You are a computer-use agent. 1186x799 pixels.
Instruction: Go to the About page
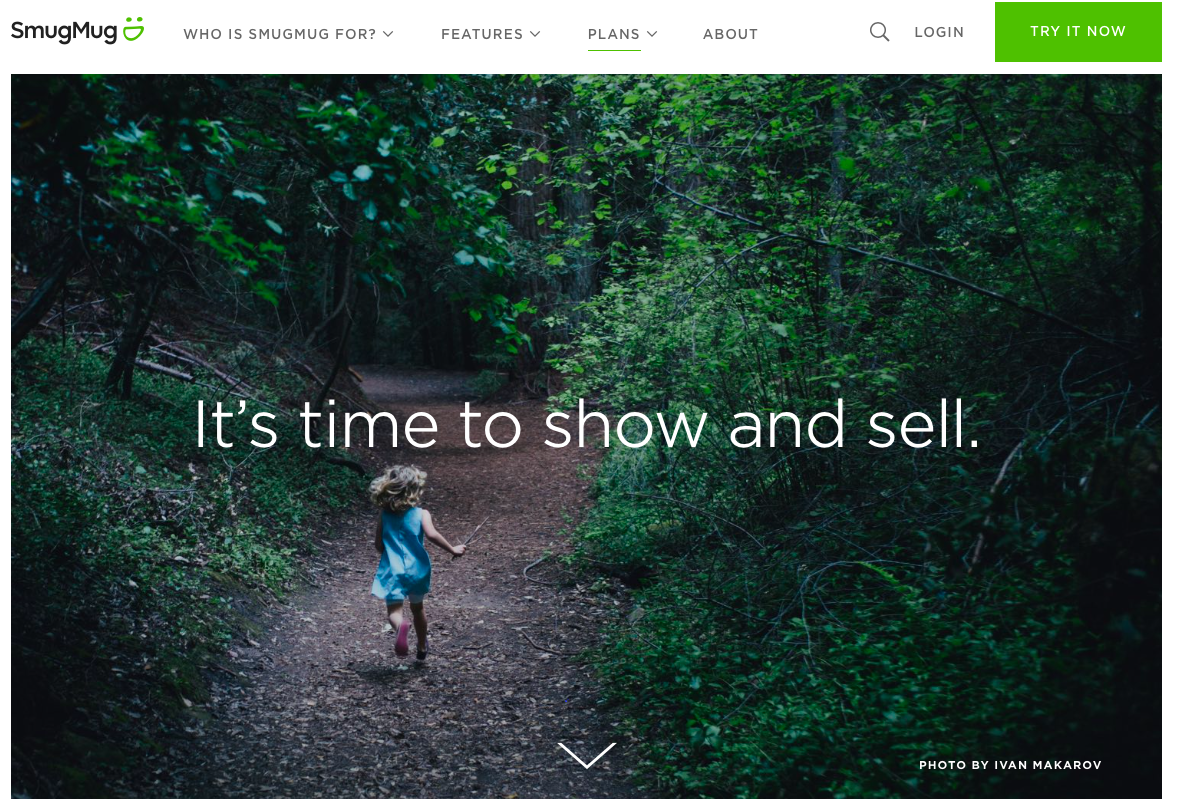point(730,34)
